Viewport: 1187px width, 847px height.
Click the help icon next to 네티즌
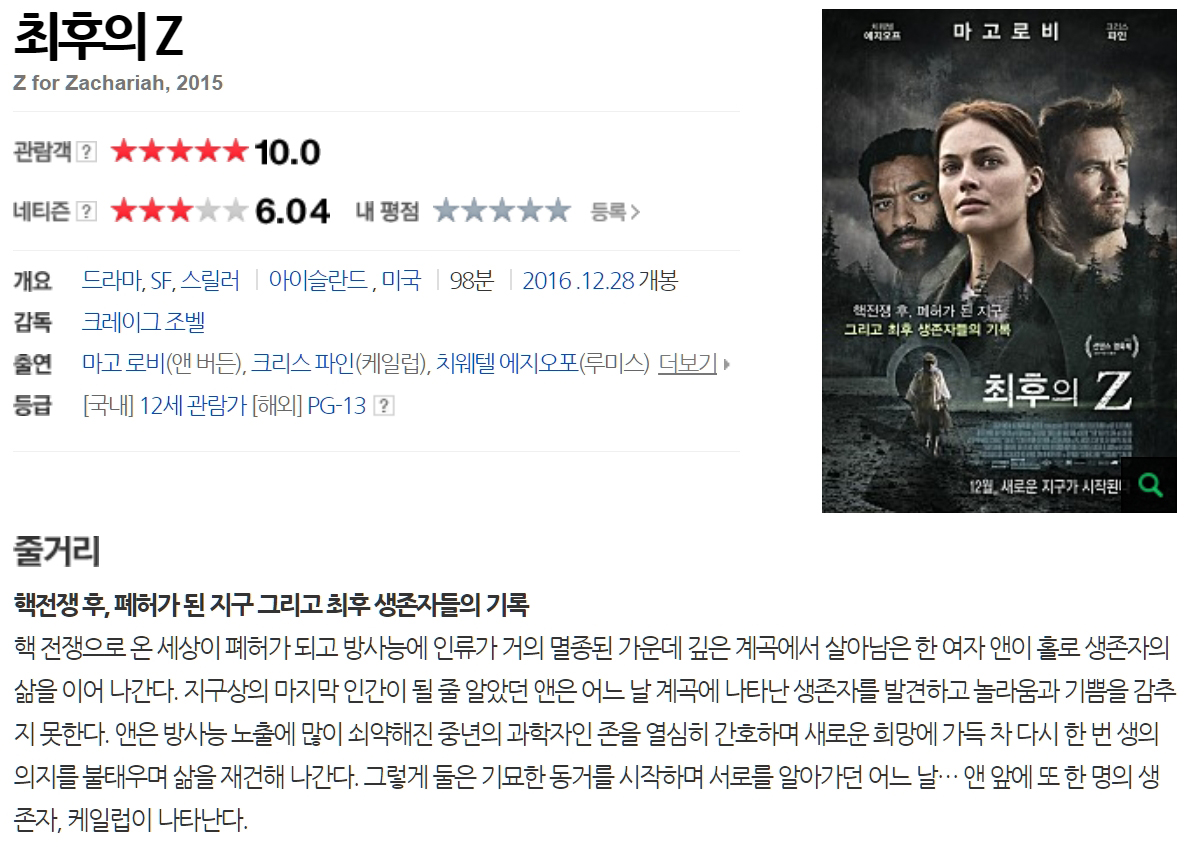87,211
